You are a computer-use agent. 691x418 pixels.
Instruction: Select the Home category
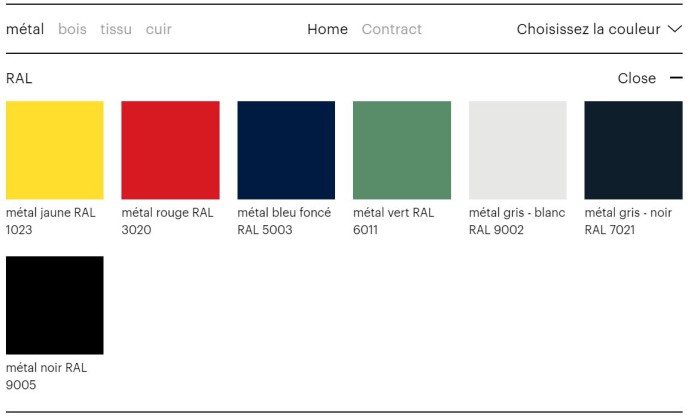[x=327, y=29]
